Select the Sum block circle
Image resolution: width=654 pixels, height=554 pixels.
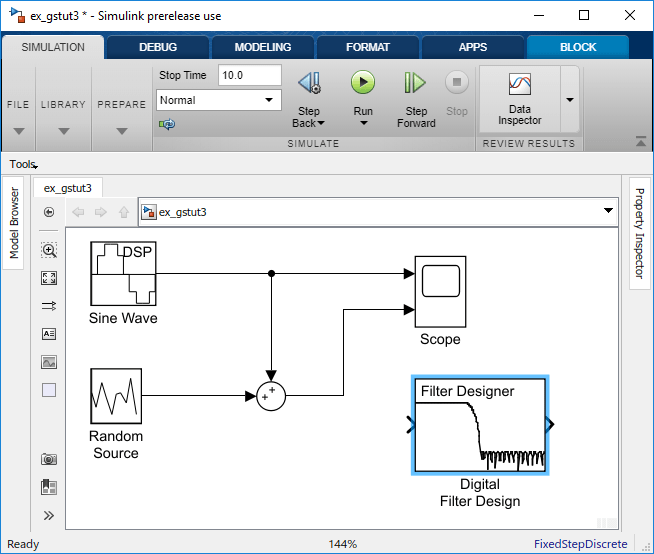point(271,396)
